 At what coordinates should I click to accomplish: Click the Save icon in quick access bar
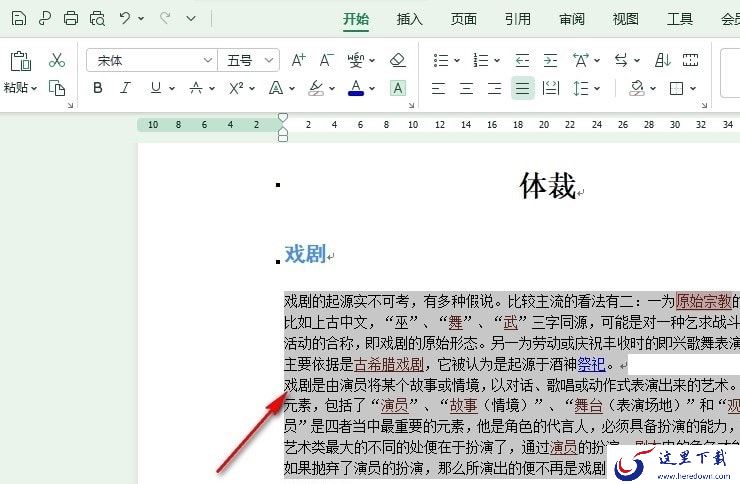(x=19, y=18)
